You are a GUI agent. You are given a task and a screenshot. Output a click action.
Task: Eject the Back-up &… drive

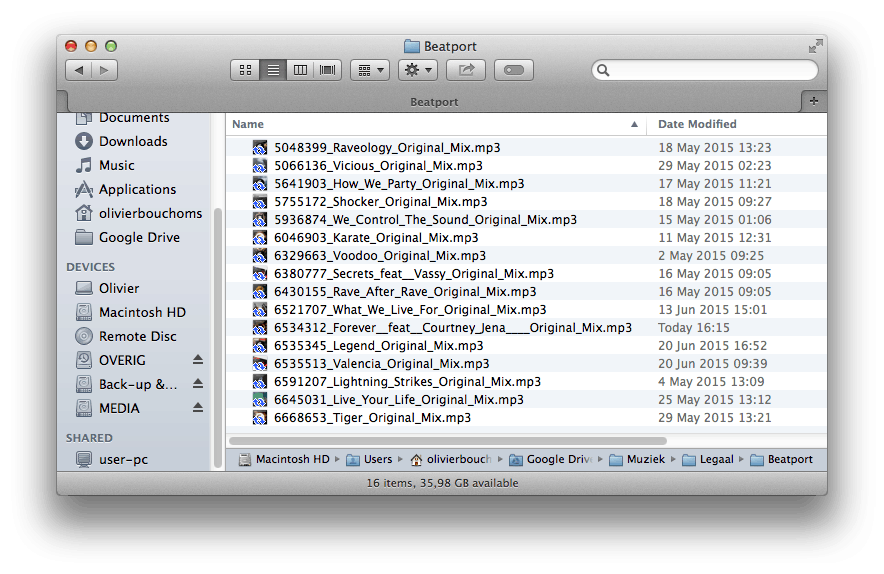tap(198, 383)
